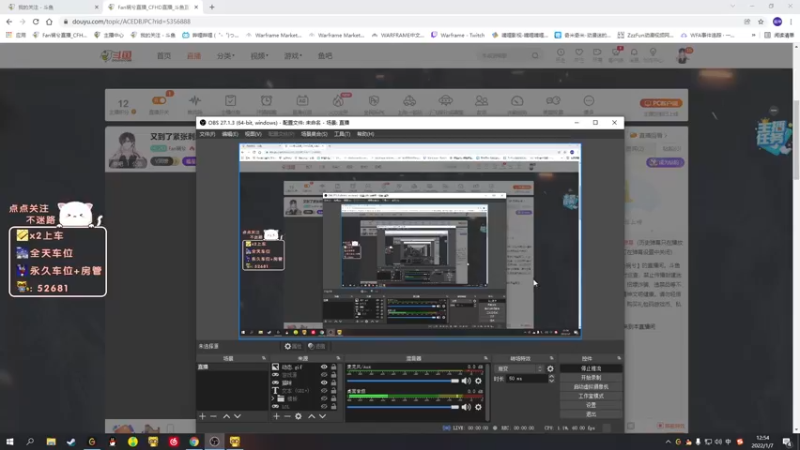Toggle the Douyu live switch (直播开关)

159,101
